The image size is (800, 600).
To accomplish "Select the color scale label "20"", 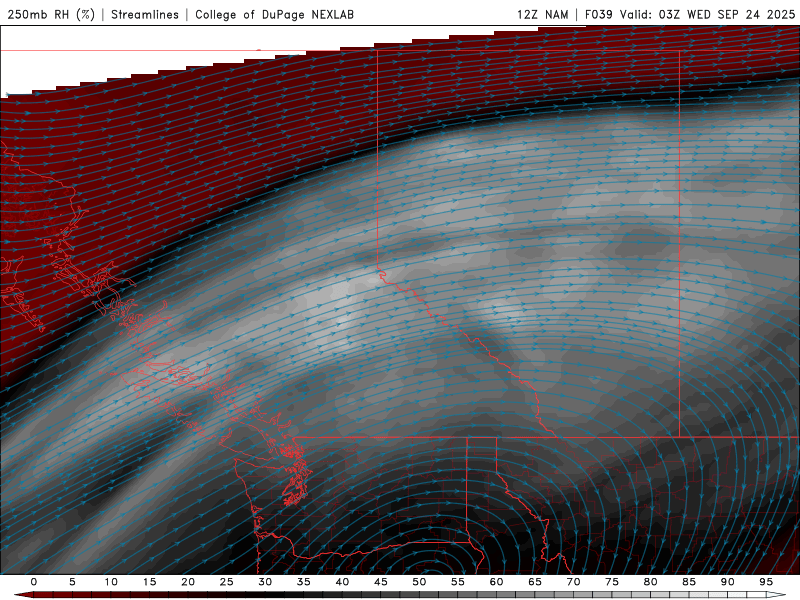I will [188, 582].
